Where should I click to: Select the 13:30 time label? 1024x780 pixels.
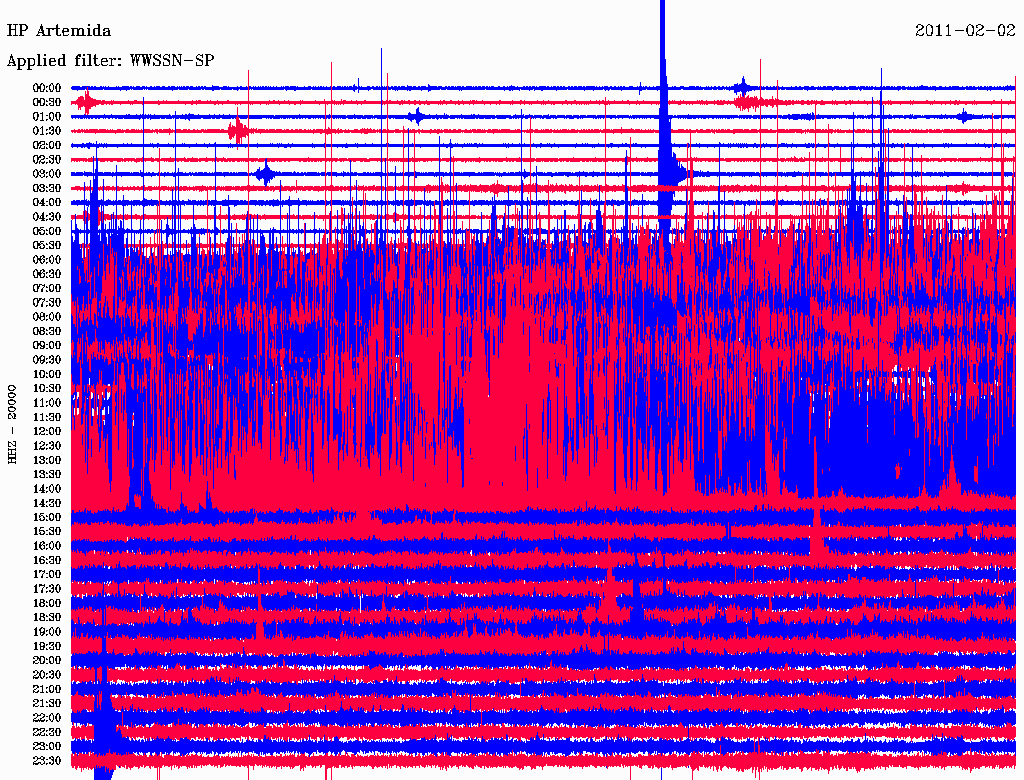(47, 475)
